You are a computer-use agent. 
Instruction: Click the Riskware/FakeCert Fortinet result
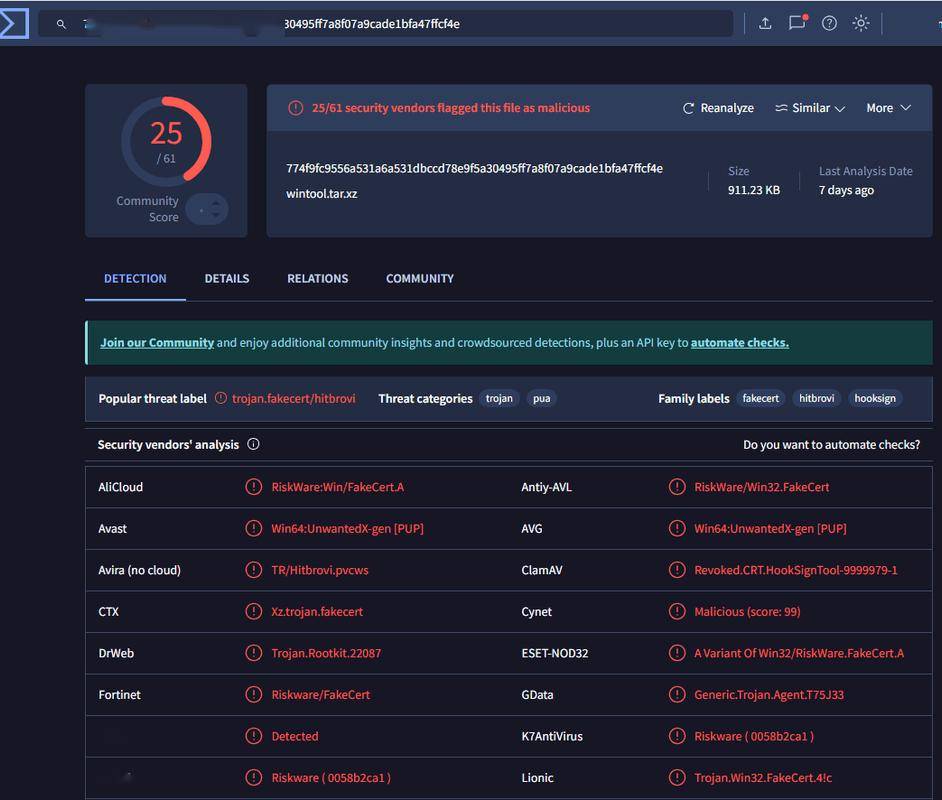point(321,695)
